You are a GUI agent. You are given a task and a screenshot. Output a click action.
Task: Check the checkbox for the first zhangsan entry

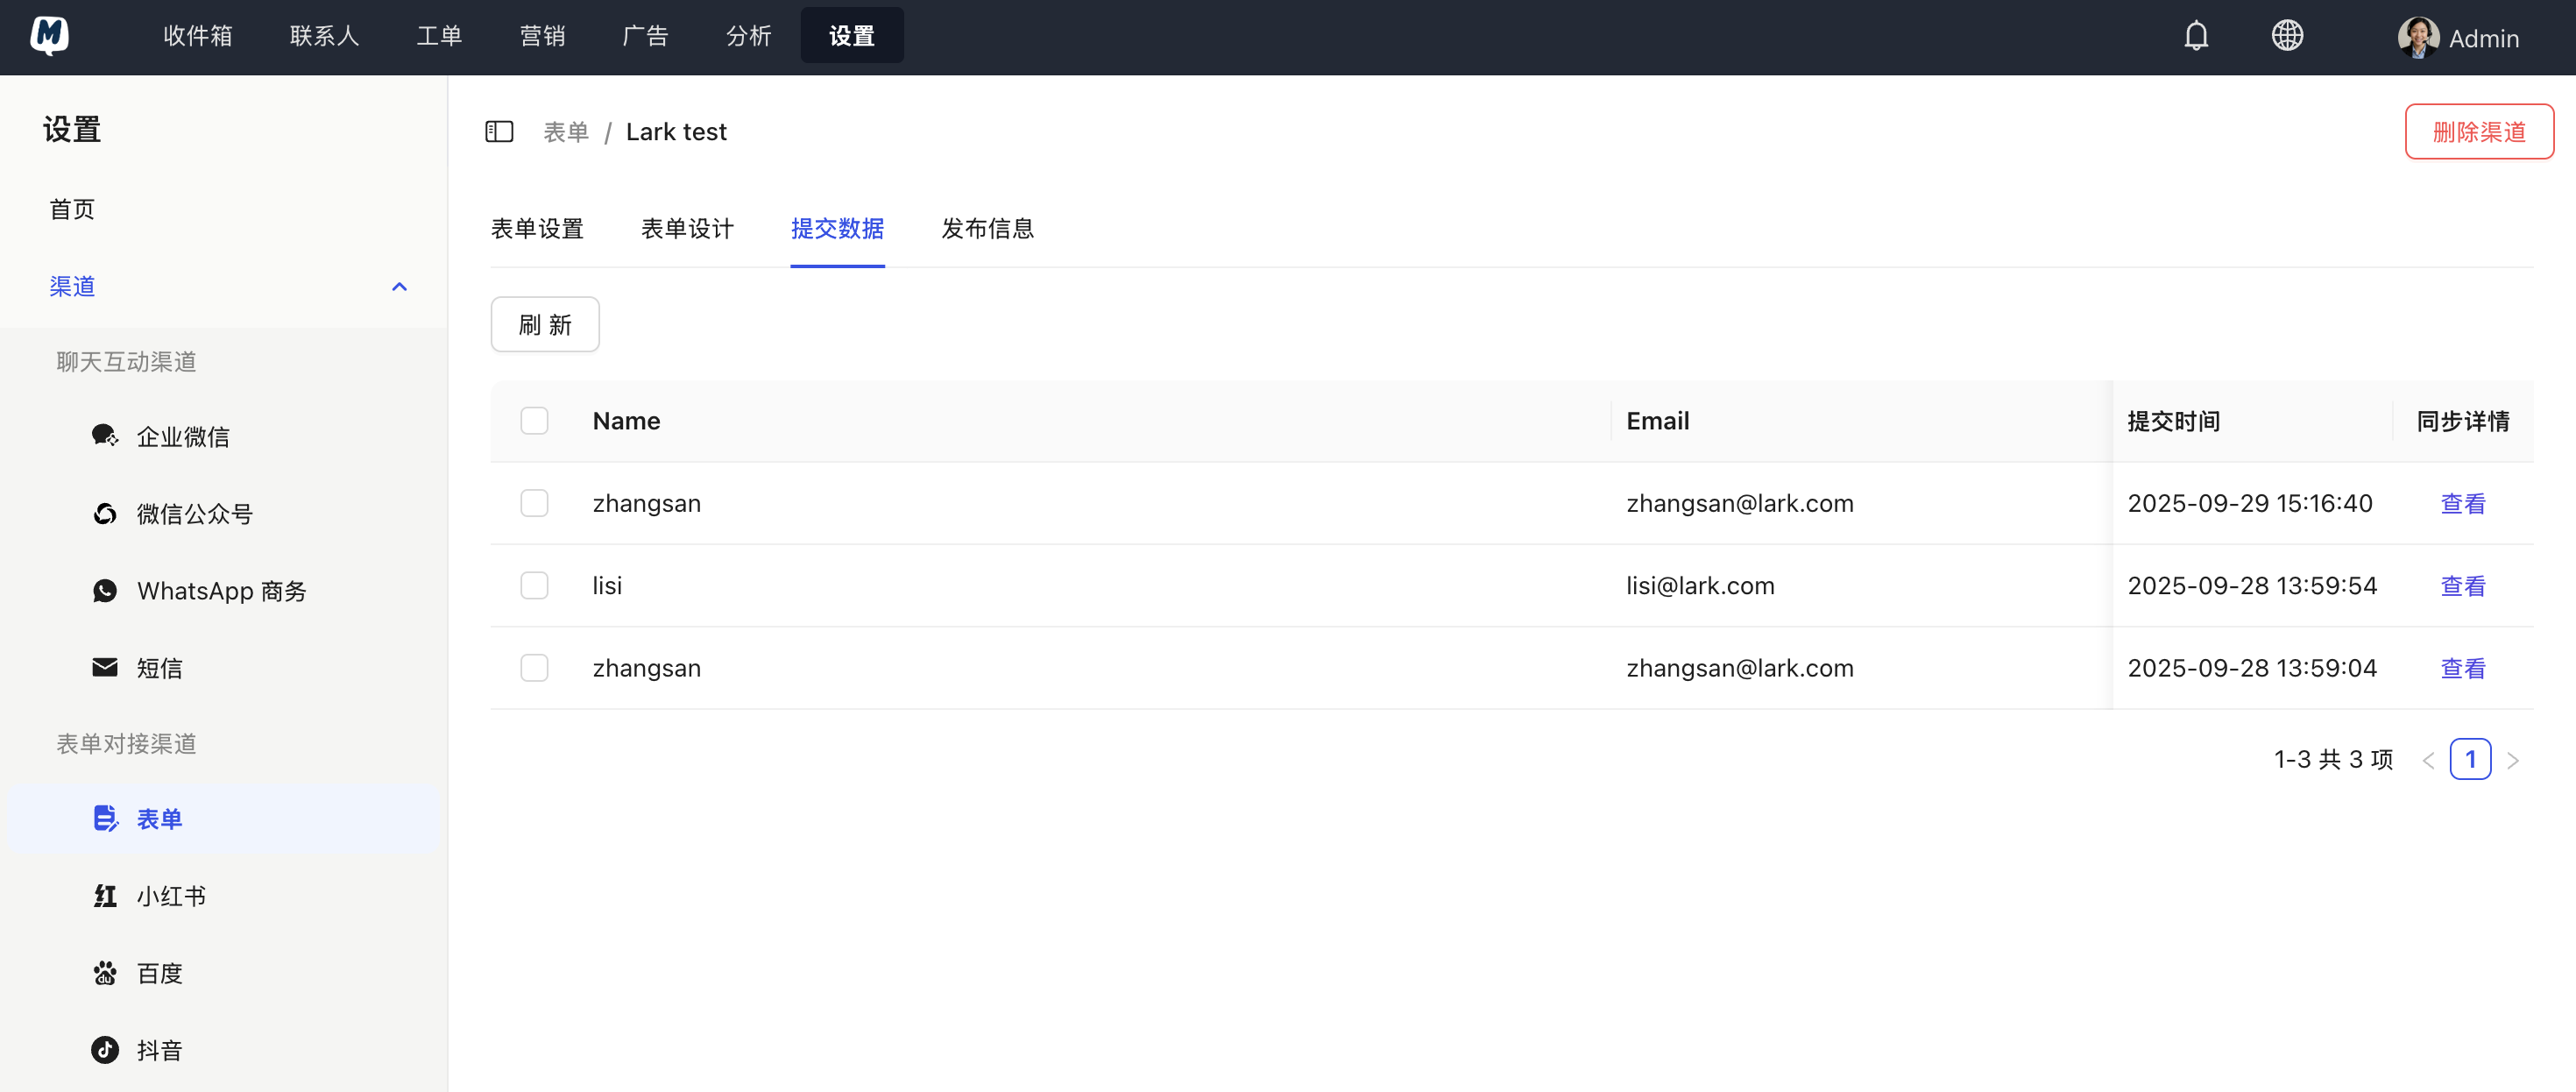[534, 503]
